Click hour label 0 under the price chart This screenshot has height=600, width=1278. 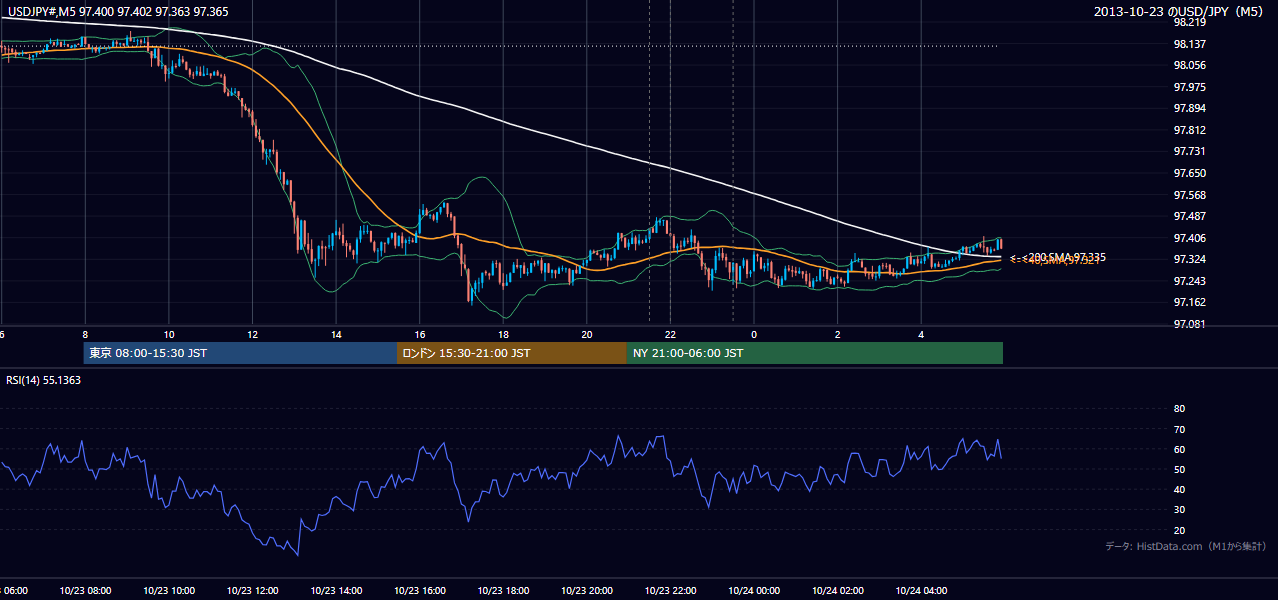click(x=754, y=334)
